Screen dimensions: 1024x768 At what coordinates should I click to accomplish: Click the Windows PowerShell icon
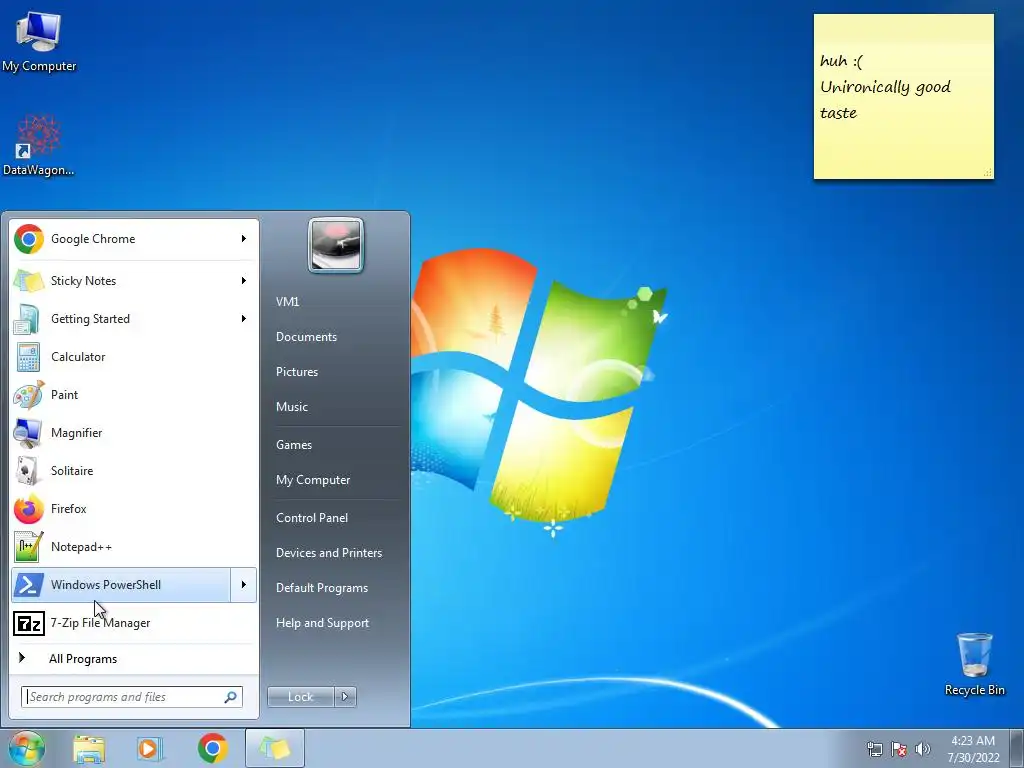29,584
